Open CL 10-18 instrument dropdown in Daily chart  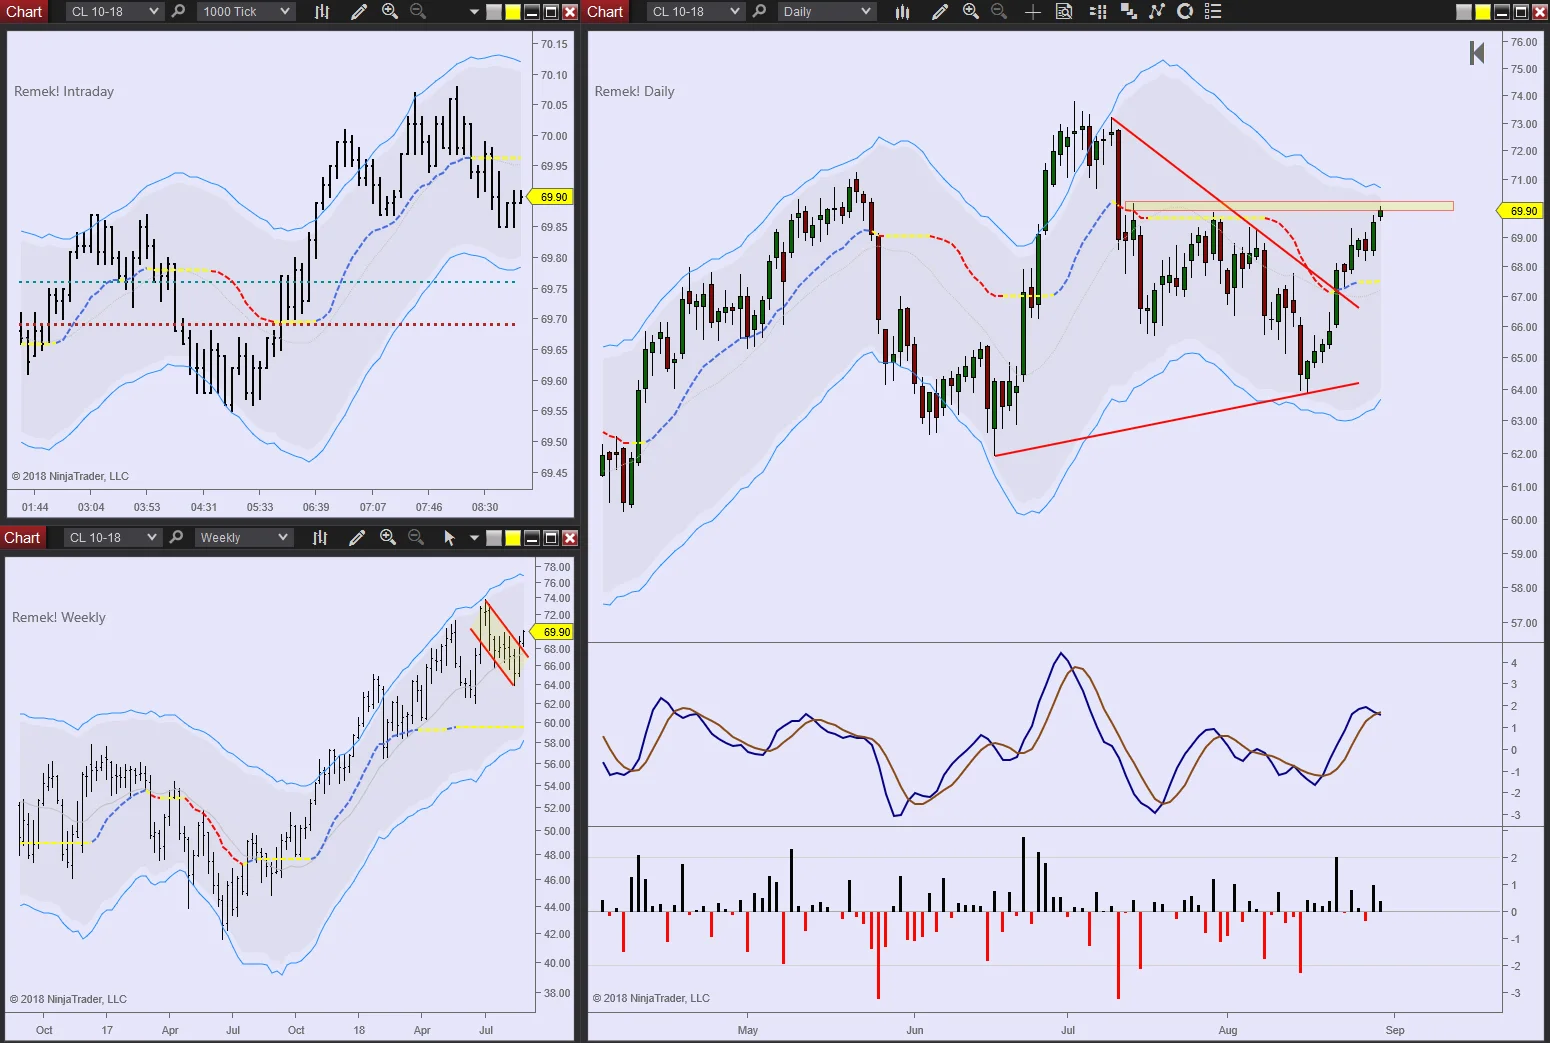click(x=695, y=12)
